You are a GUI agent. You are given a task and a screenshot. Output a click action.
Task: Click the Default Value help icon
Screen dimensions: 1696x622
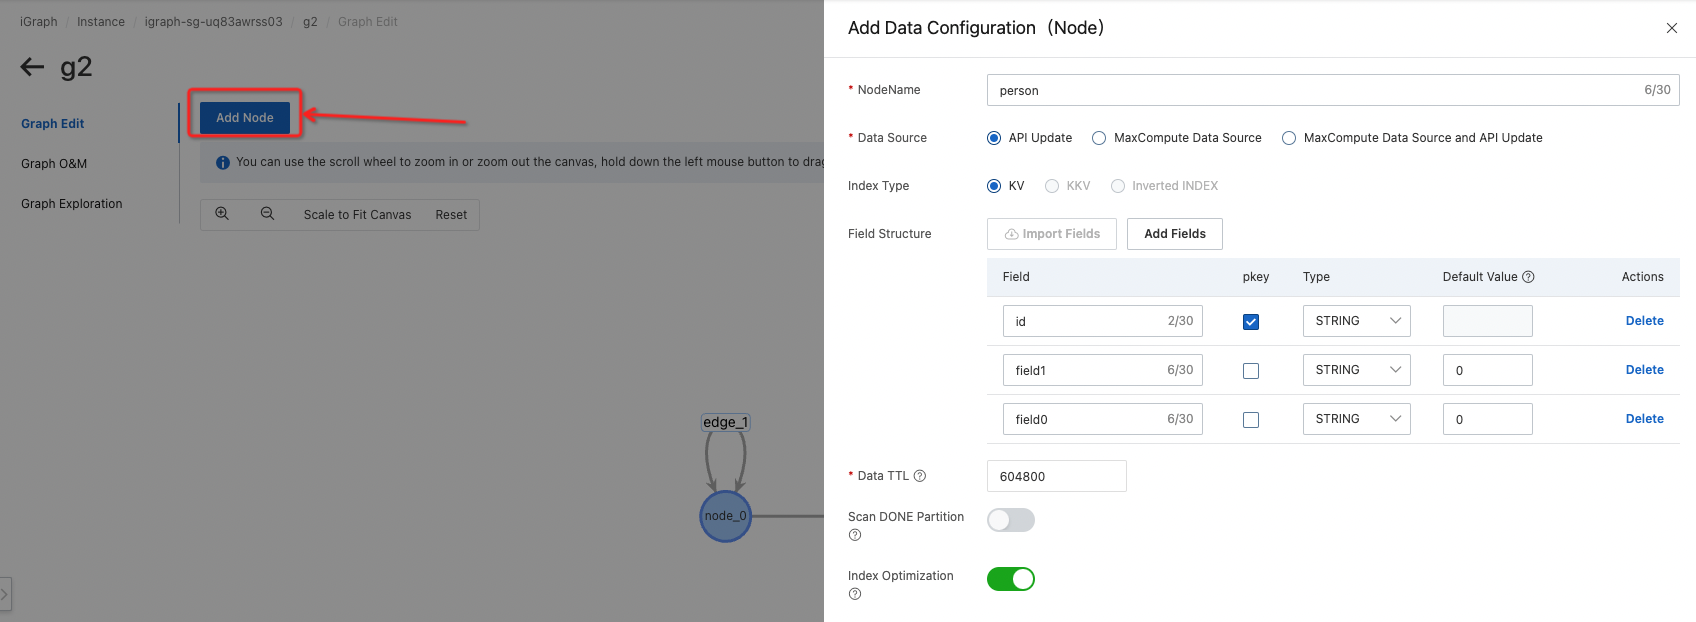1528,277
